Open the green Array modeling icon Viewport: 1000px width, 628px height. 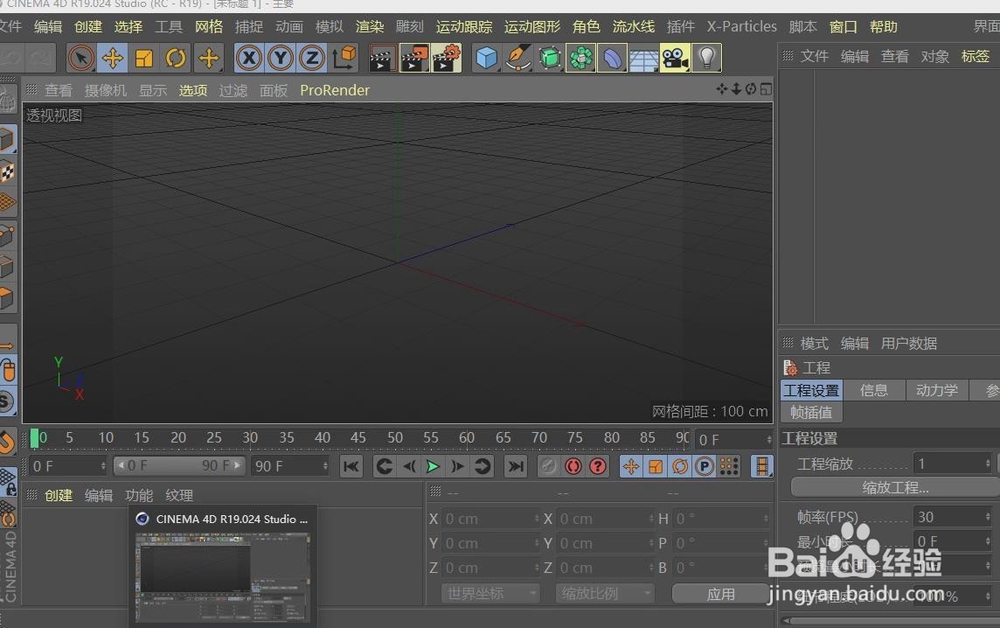[581, 59]
